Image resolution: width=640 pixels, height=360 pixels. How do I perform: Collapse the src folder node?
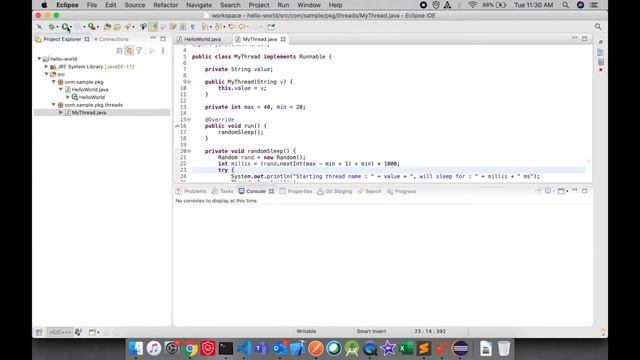47,74
